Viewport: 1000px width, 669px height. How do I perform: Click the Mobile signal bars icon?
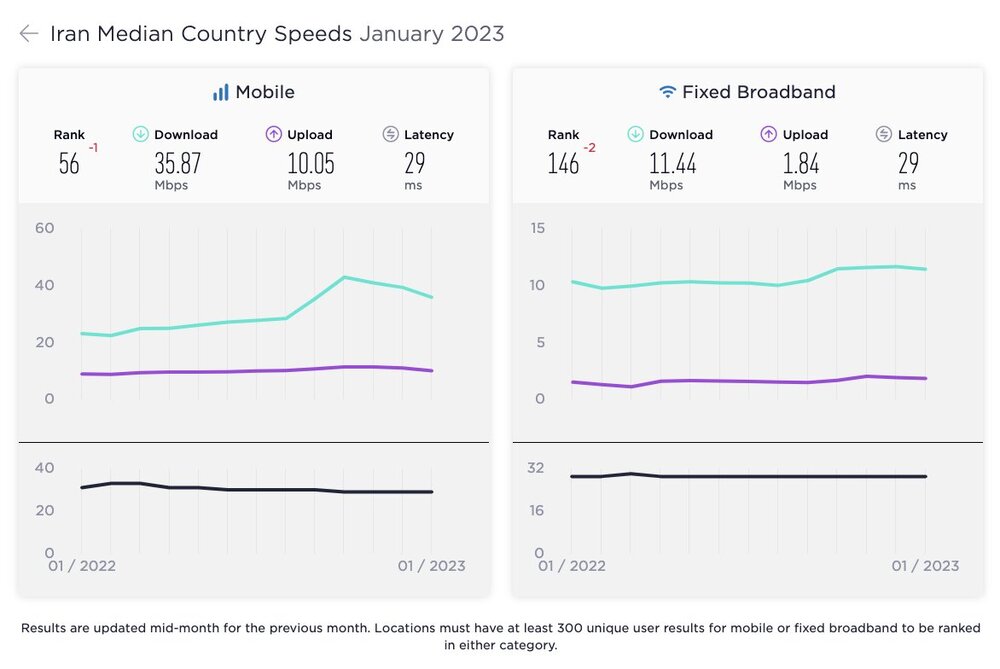220,93
